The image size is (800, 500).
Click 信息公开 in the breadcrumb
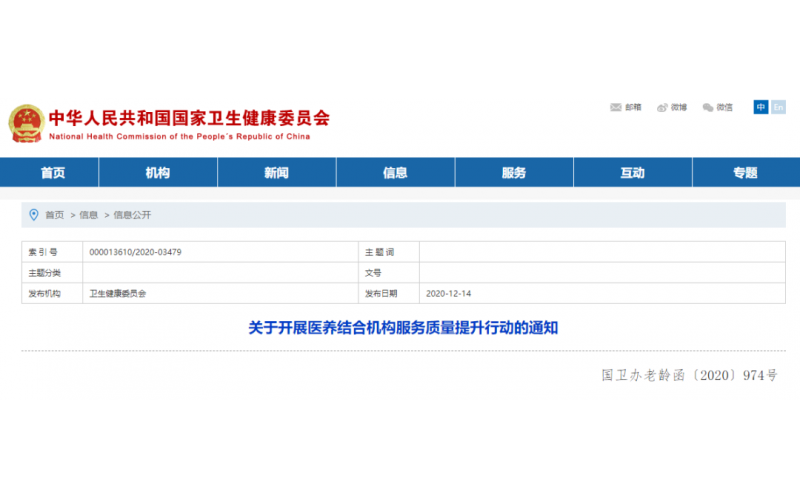[132, 215]
